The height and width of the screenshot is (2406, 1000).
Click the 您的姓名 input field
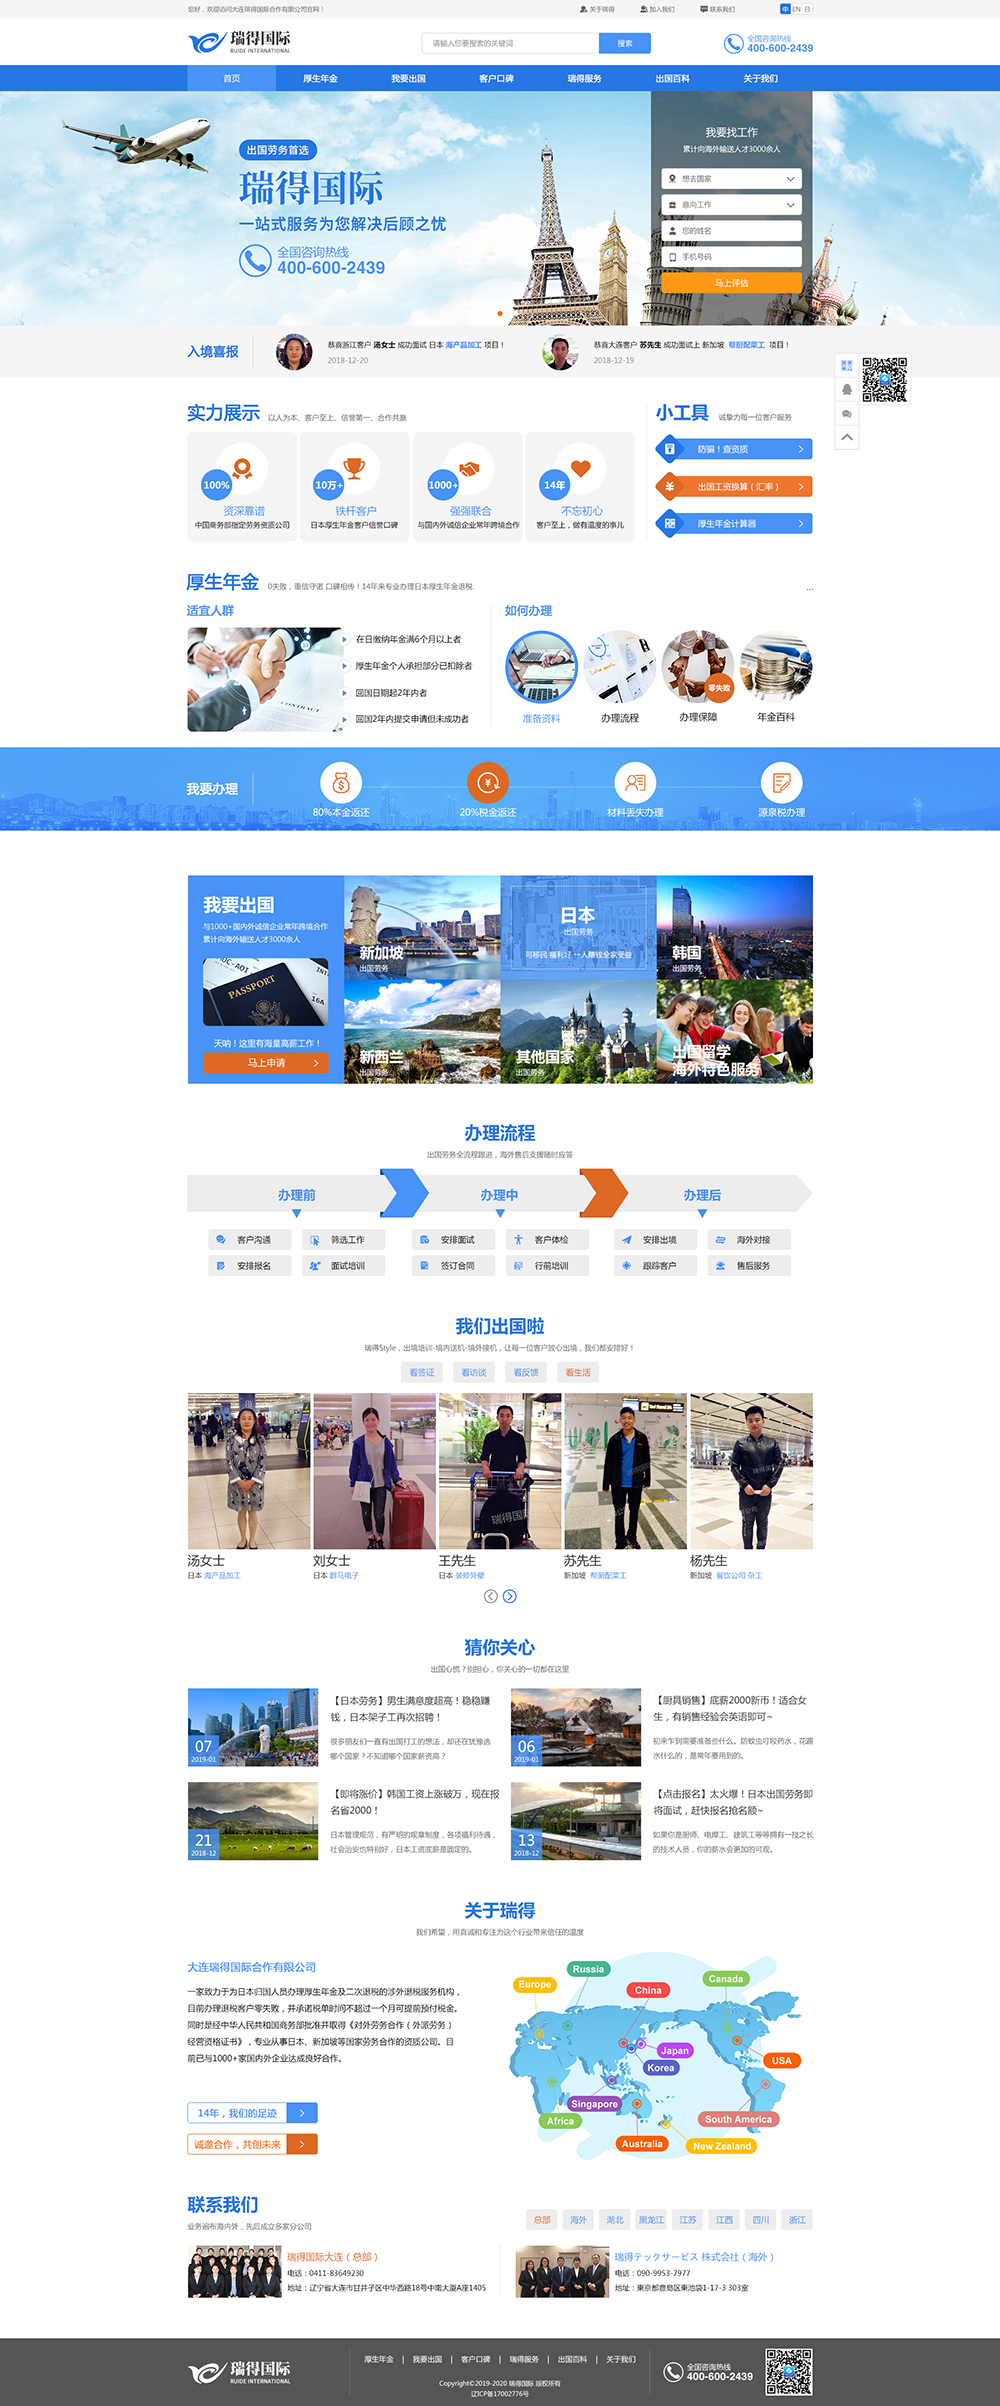pos(731,231)
